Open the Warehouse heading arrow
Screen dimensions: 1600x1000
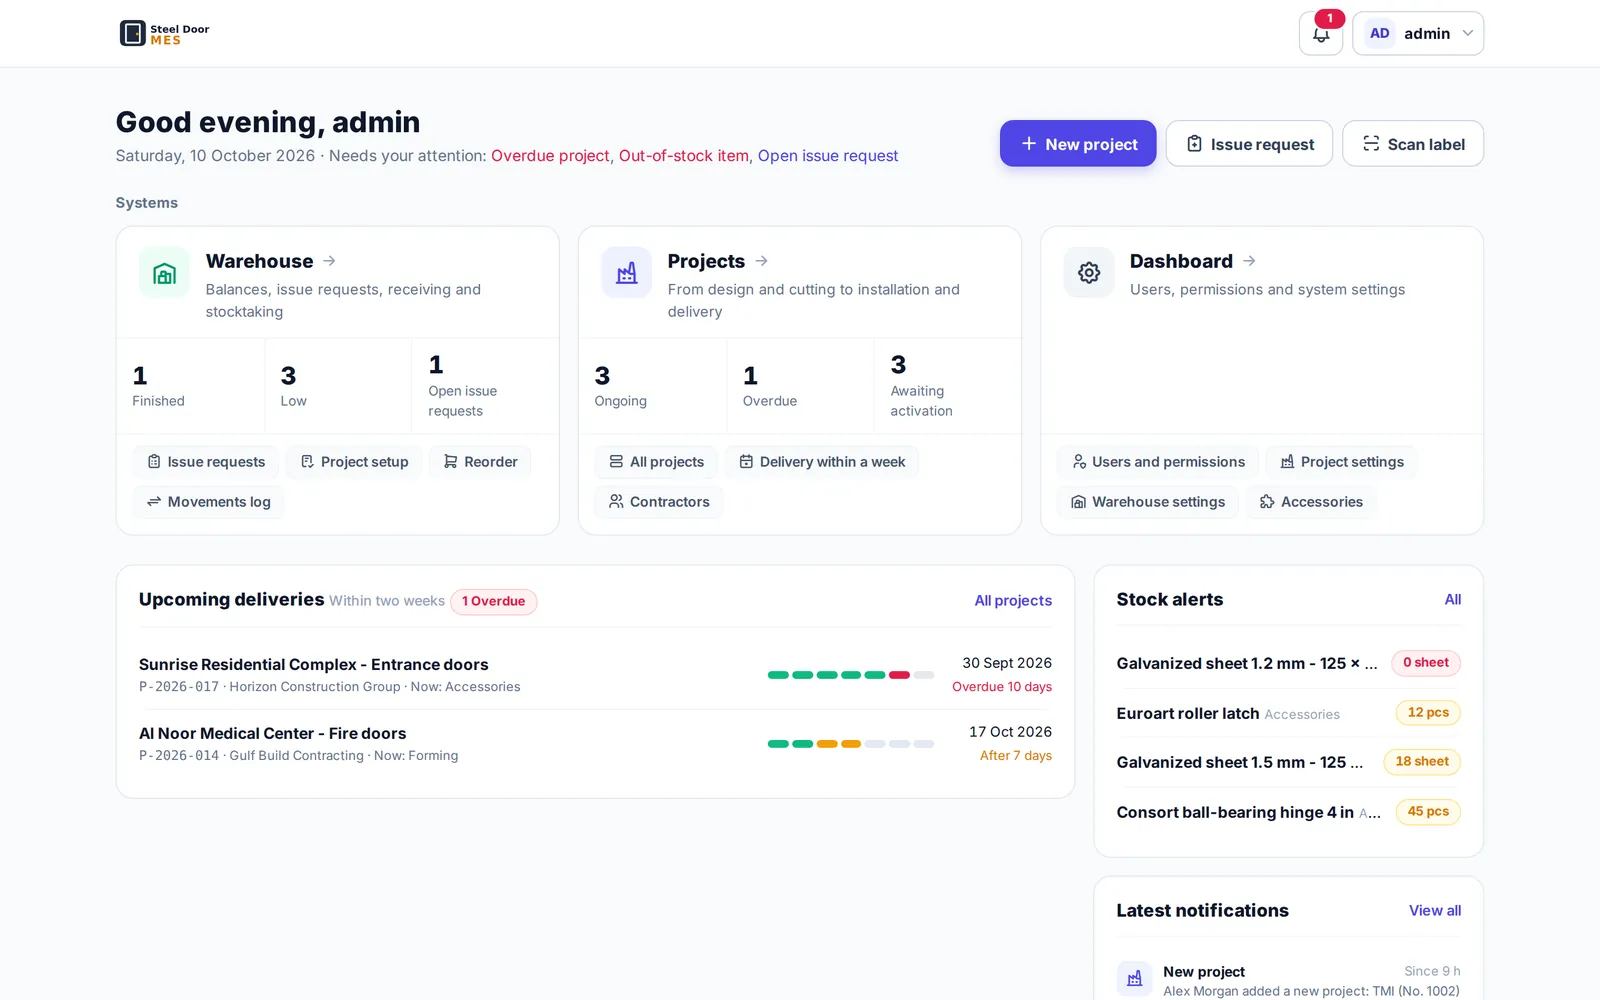click(329, 261)
